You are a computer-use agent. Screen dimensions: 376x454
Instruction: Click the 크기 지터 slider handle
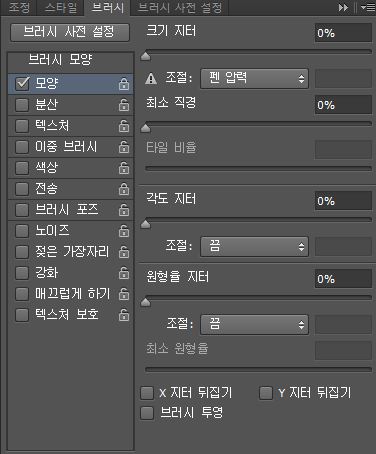pyautogui.click(x=145, y=57)
